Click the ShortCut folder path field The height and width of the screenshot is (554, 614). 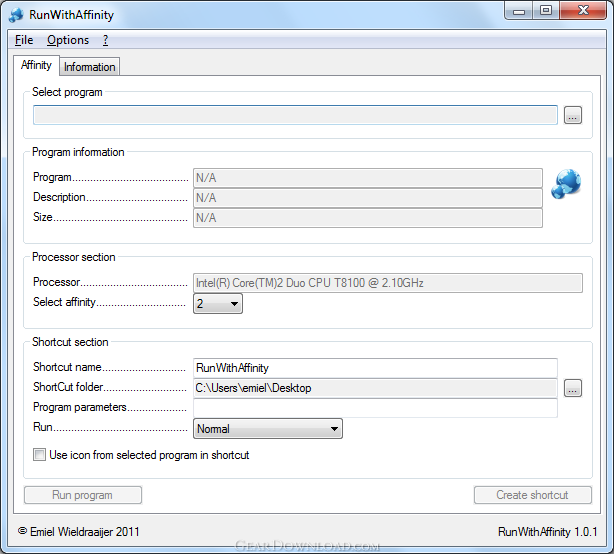pos(375,388)
